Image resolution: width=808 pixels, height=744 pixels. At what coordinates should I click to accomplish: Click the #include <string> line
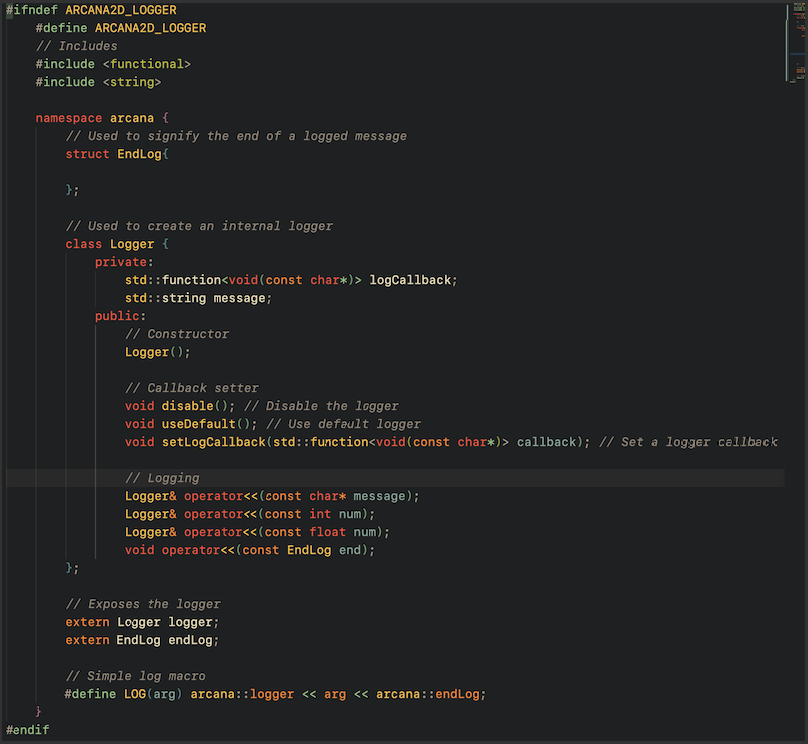[x=98, y=82]
